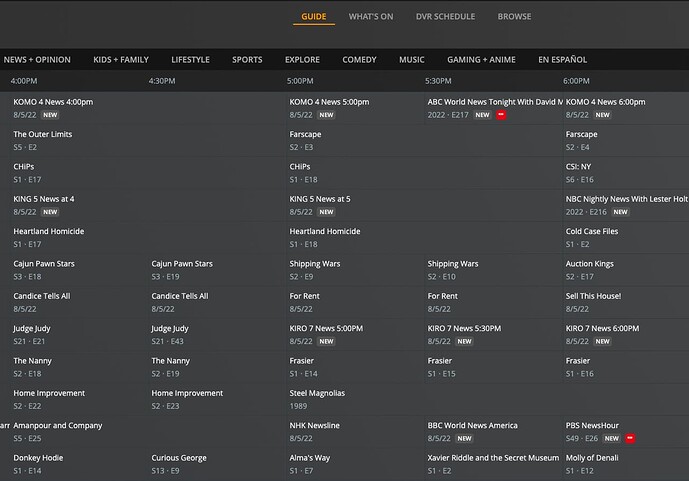Filter guide by News + Opinion

click(x=37, y=60)
